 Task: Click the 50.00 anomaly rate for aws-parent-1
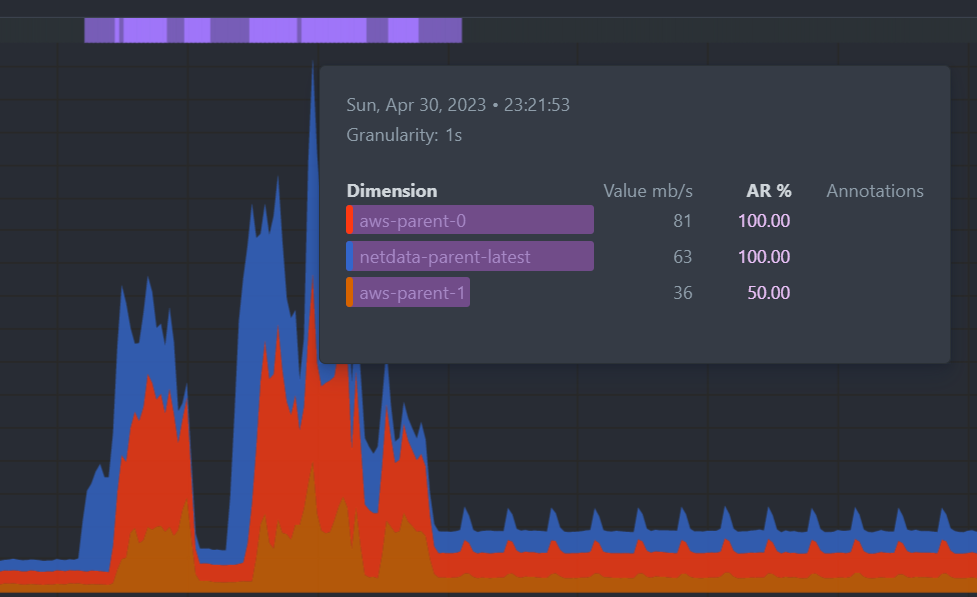point(768,293)
